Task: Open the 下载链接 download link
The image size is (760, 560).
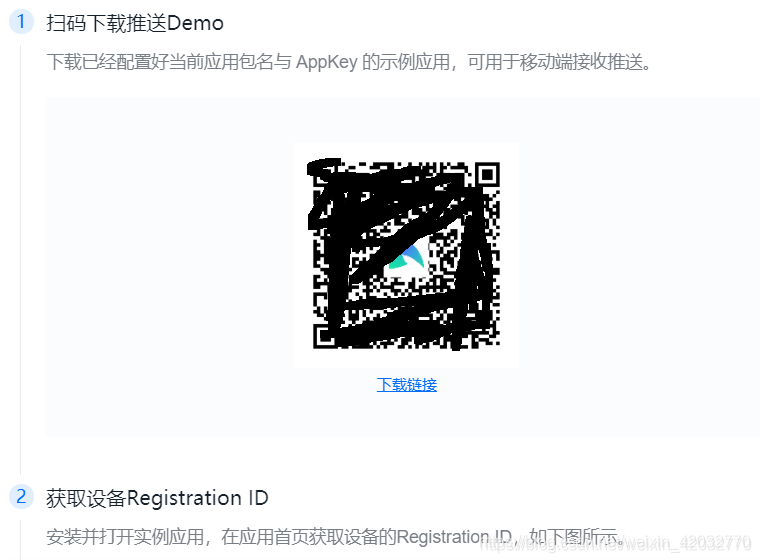Action: [x=407, y=385]
